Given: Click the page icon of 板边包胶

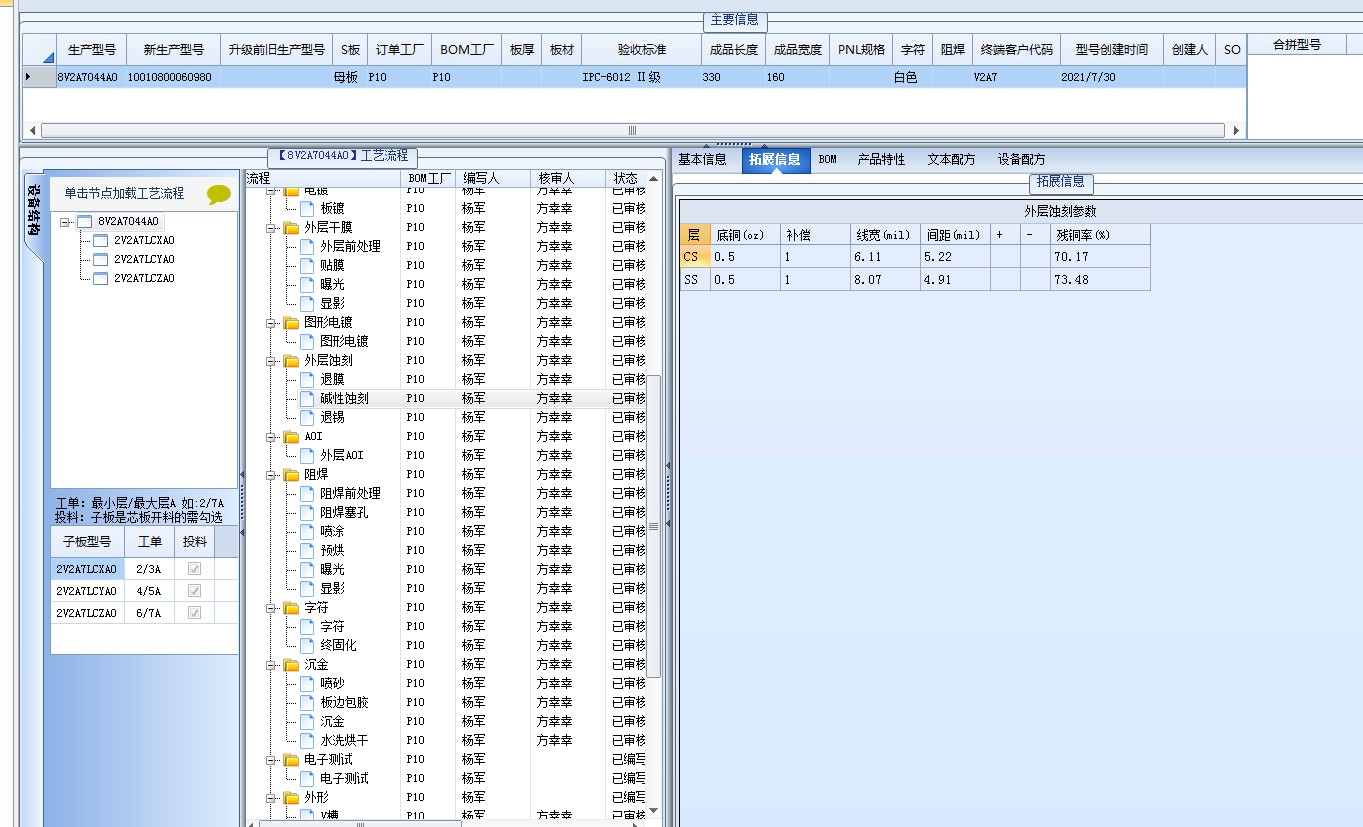Looking at the screenshot, I should pyautogui.click(x=307, y=702).
